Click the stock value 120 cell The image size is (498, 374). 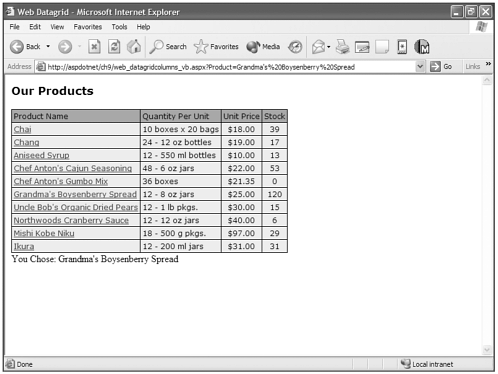point(275,194)
